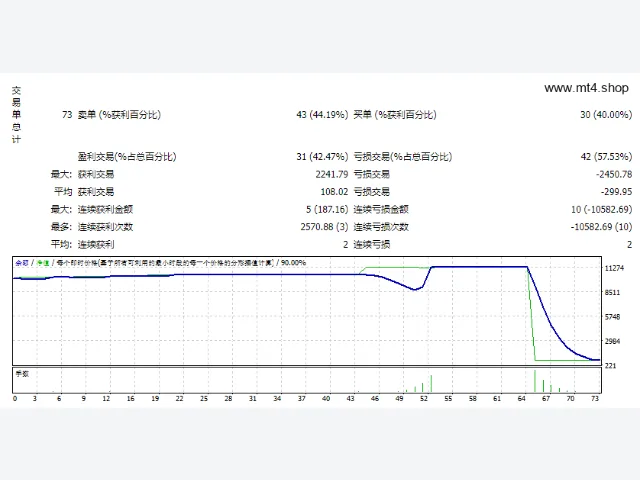Select average profit trade value 108.02

[334, 192]
